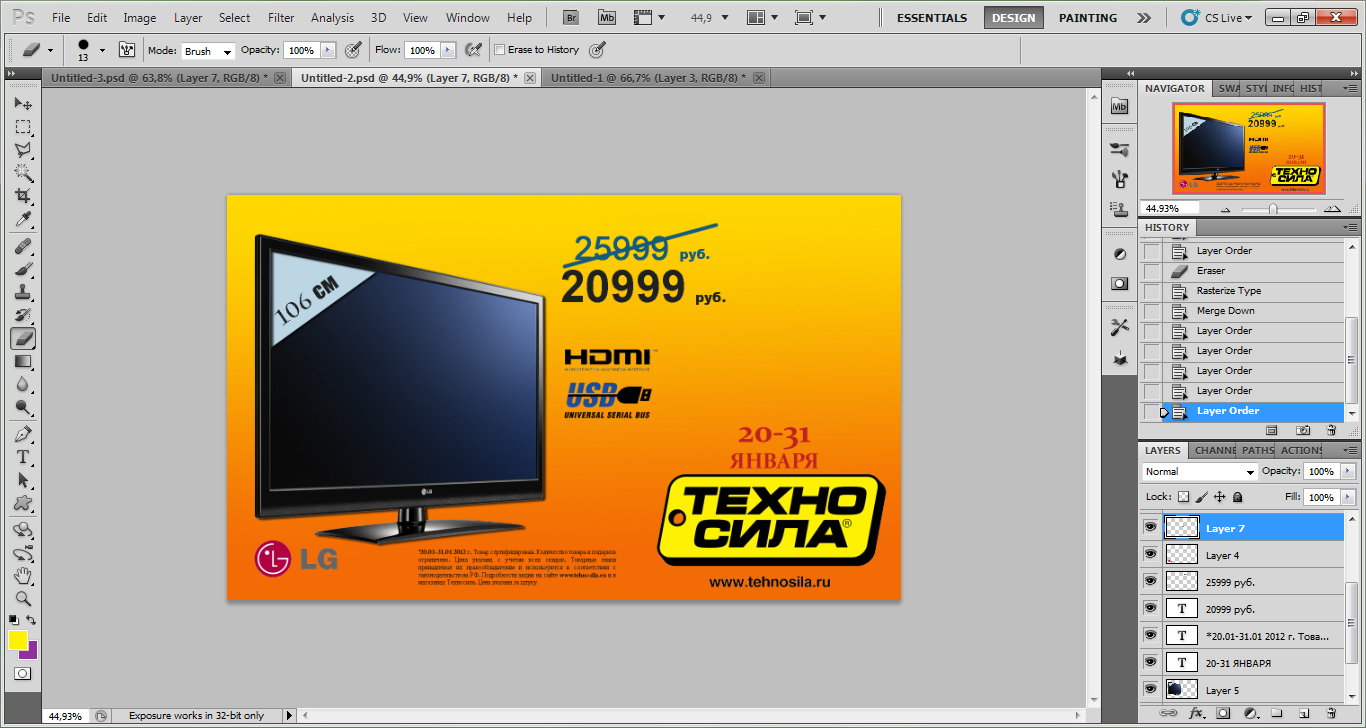Select the Pen tool
The image size is (1366, 728).
pos(23,434)
